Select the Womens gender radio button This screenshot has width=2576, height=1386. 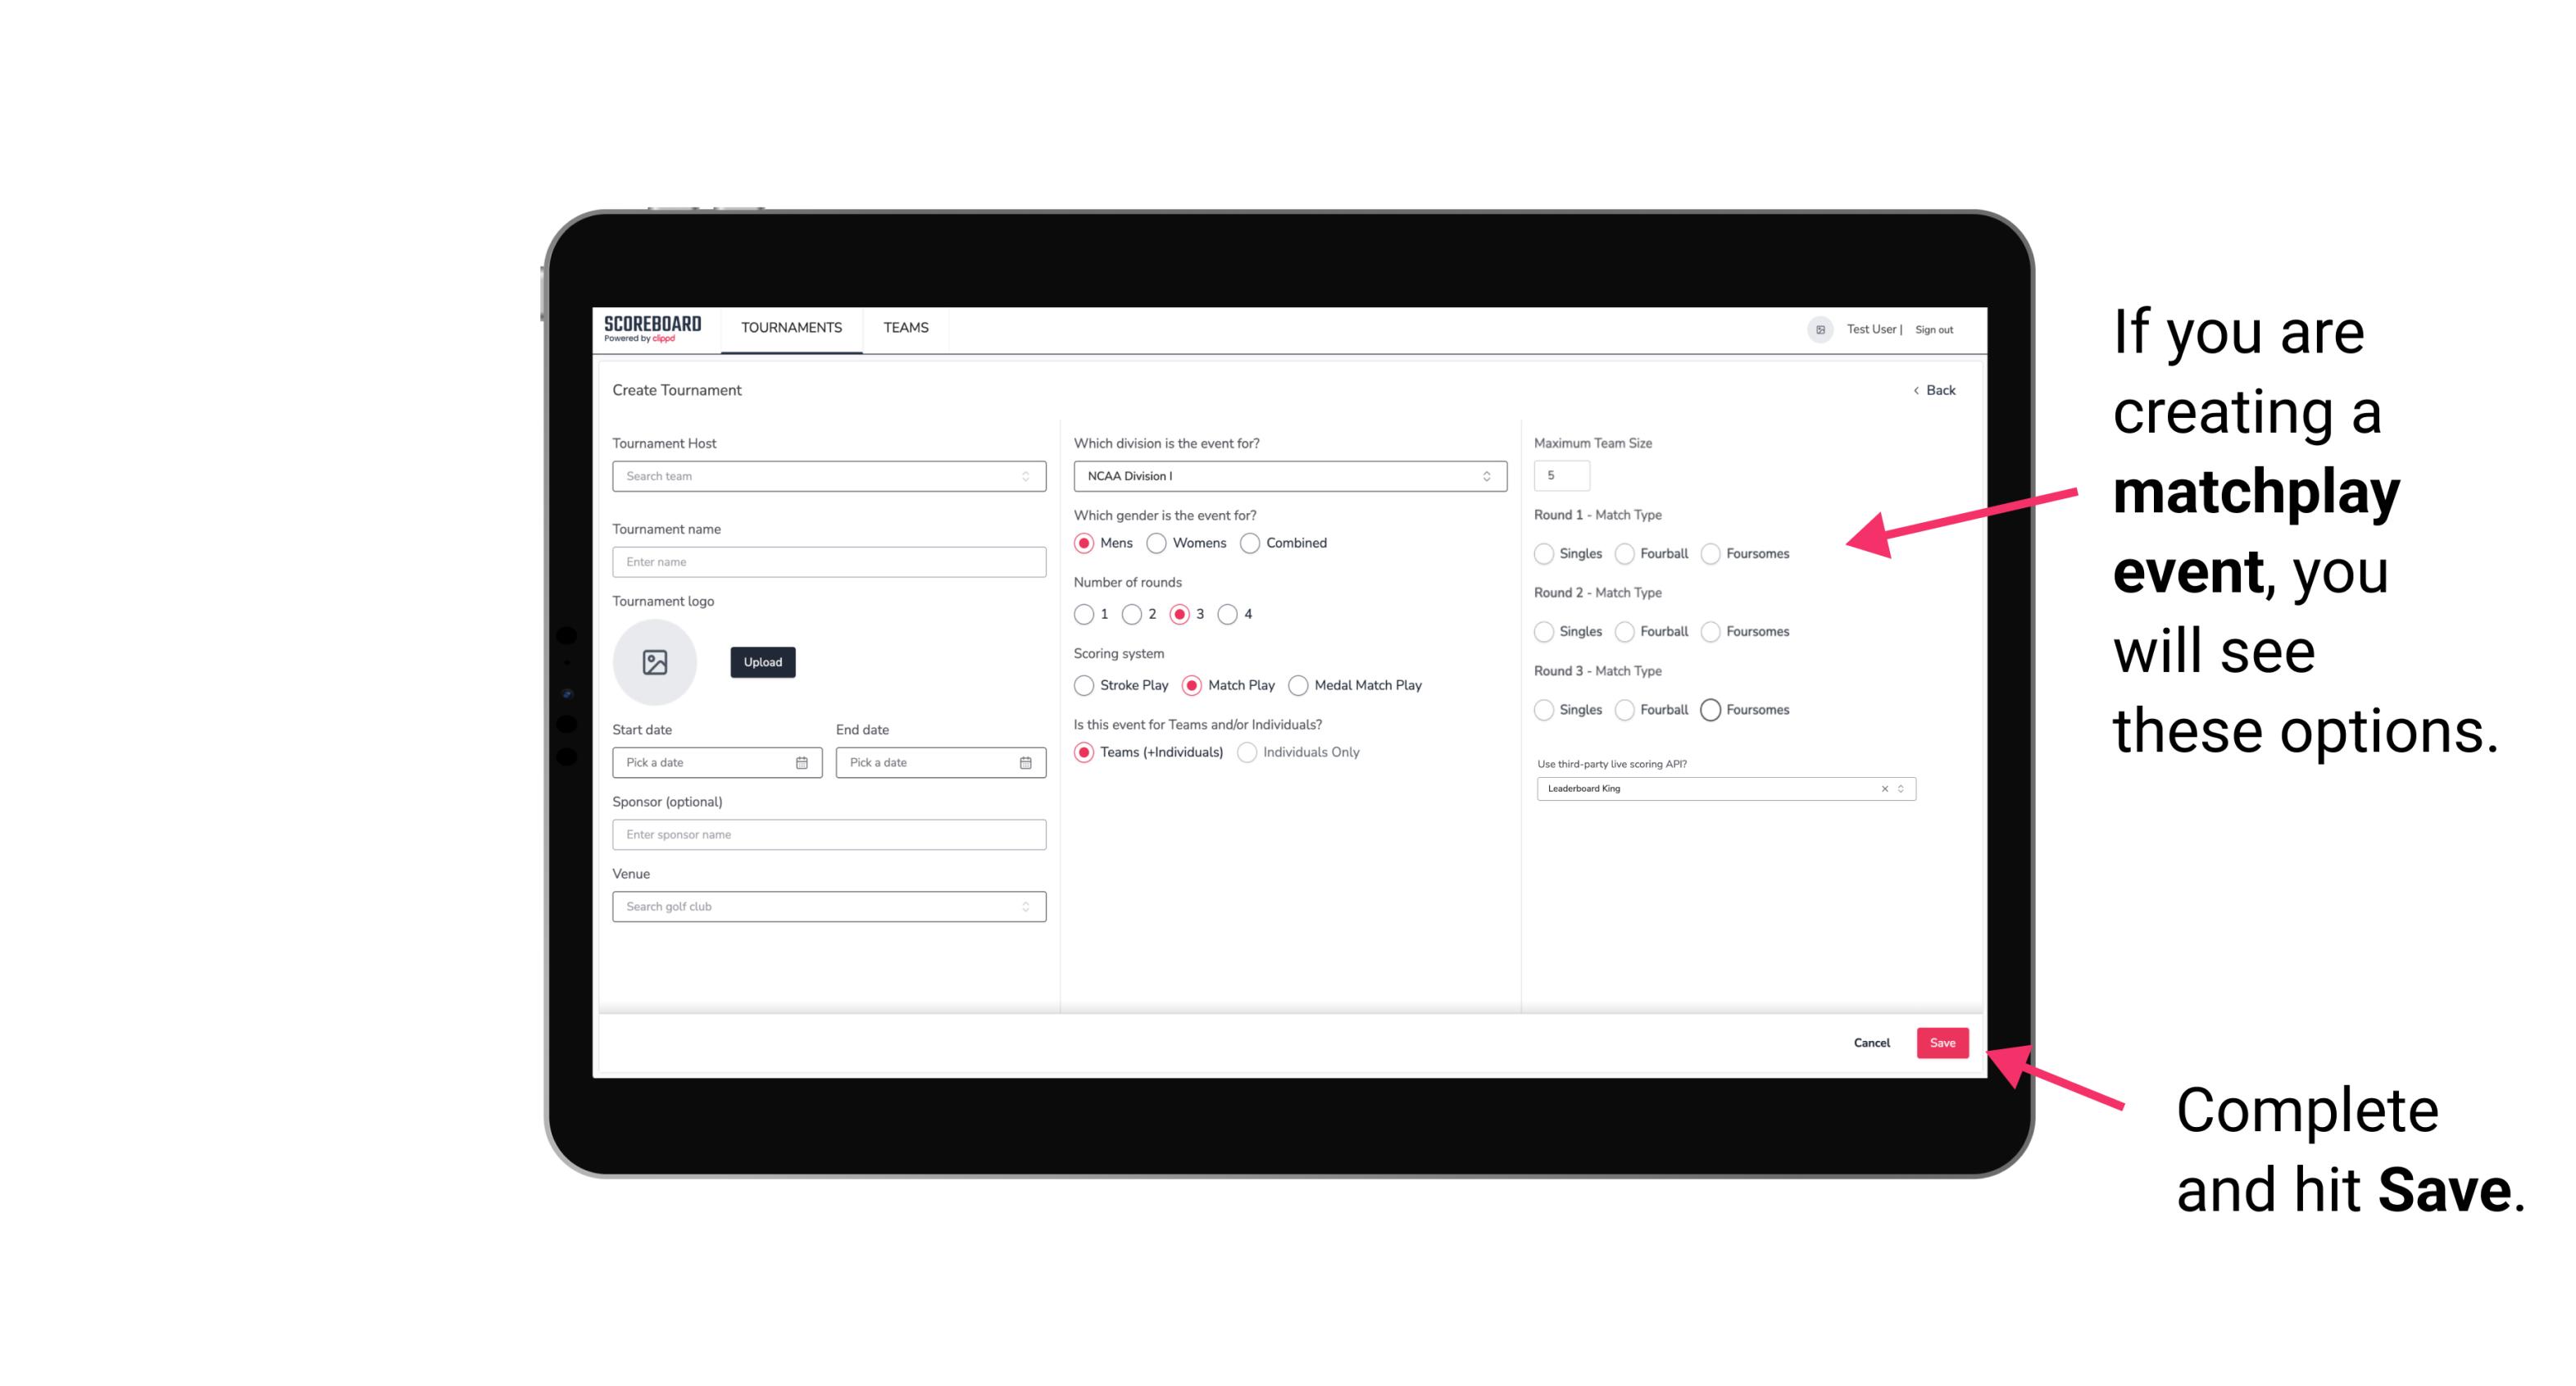click(x=1156, y=541)
